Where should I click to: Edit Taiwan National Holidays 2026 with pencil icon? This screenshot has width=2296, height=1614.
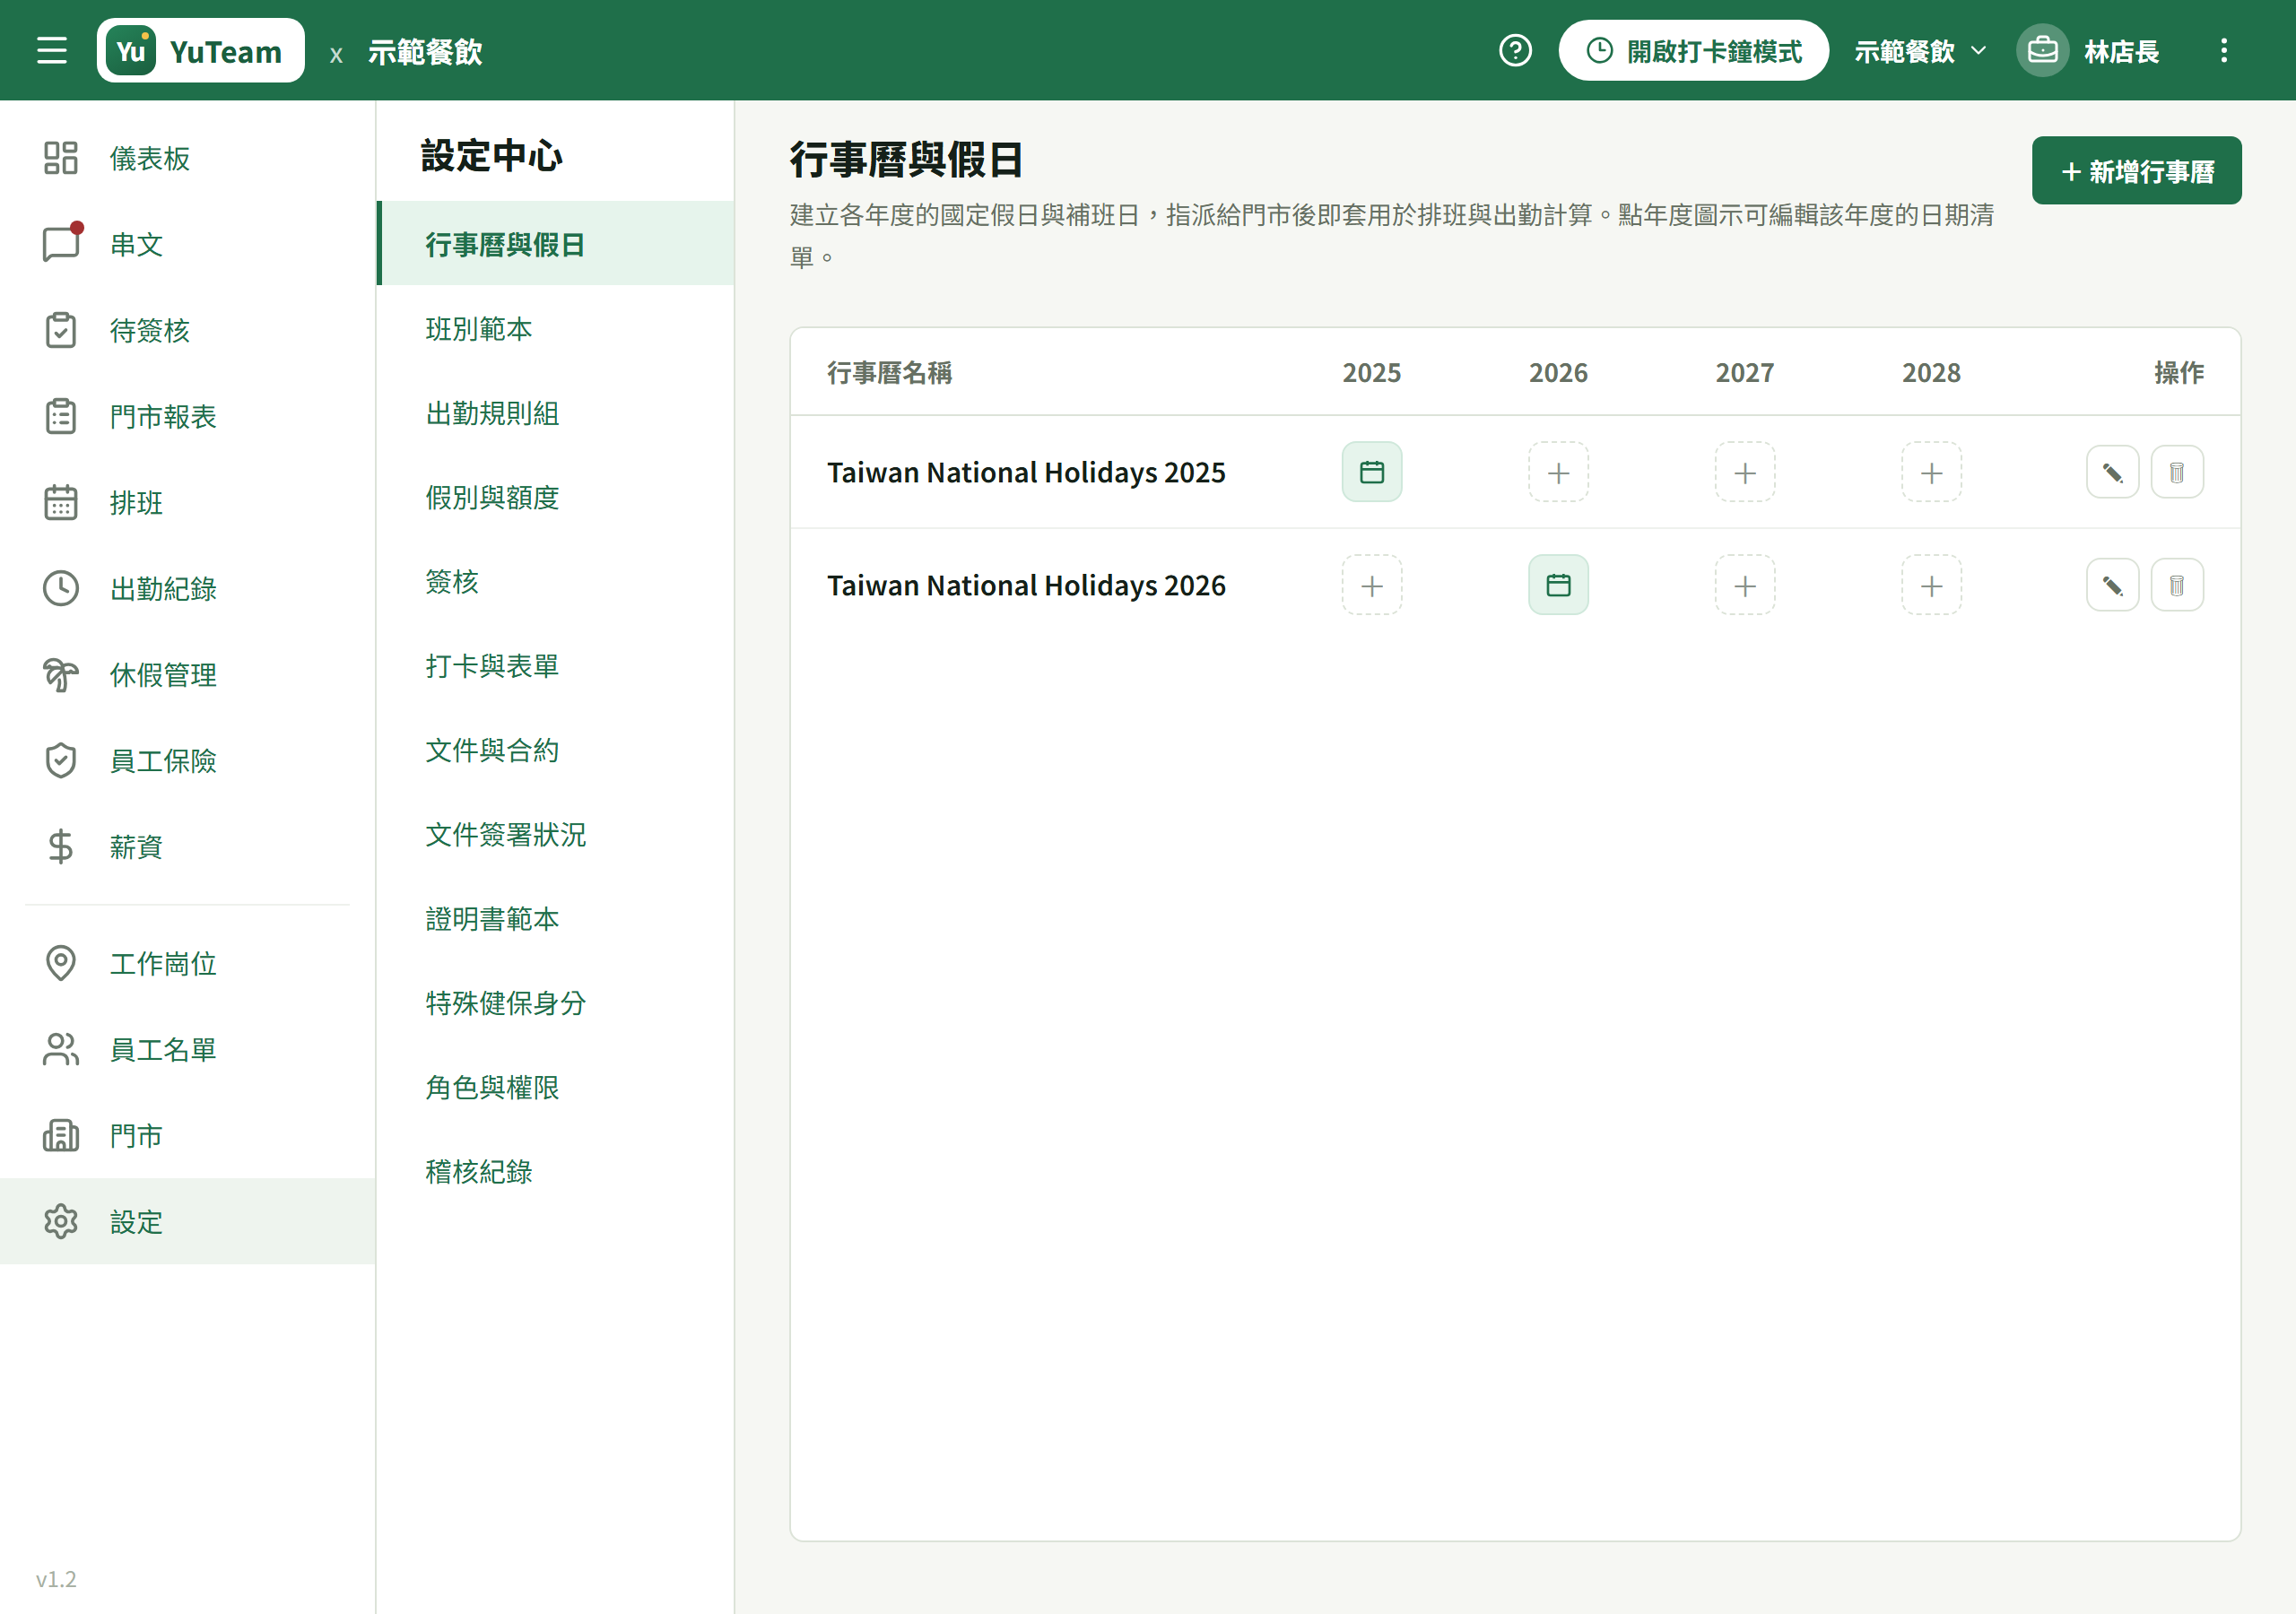2112,585
